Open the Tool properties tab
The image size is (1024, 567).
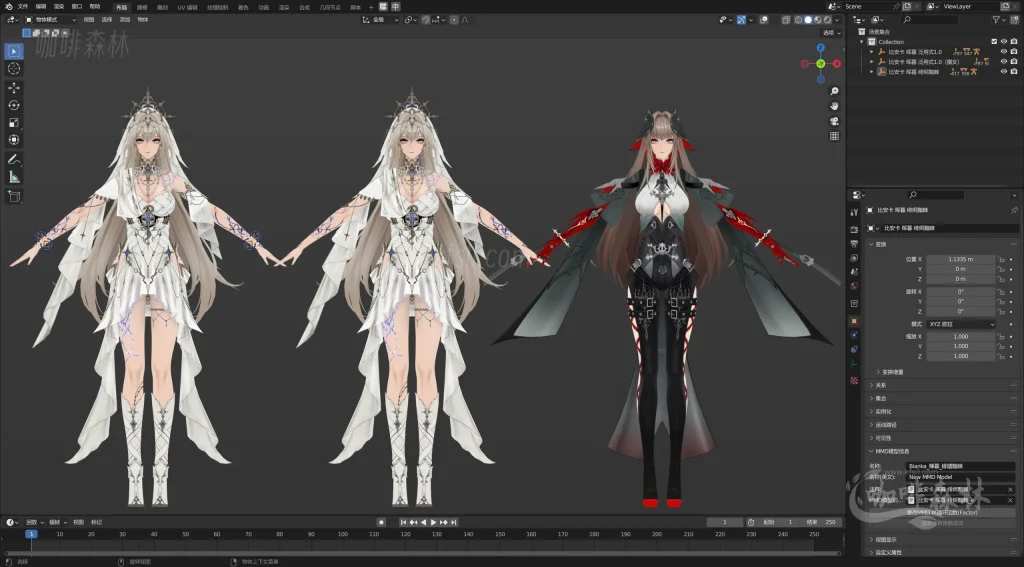[854, 212]
